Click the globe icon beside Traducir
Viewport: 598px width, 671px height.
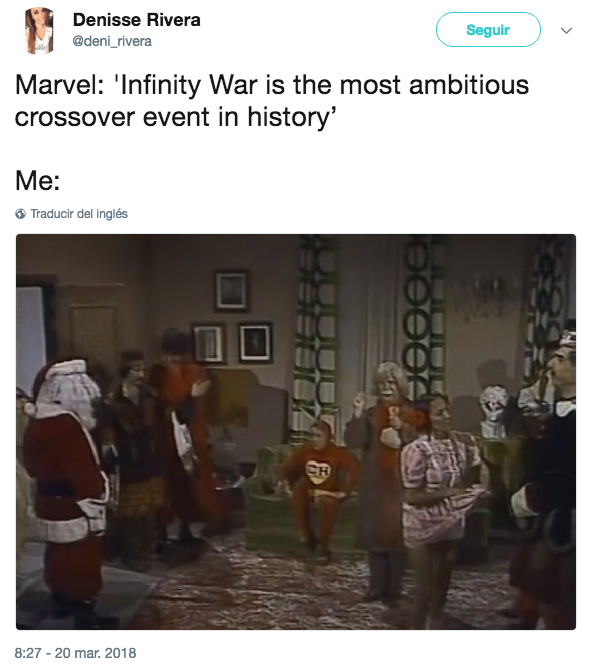pyautogui.click(x=20, y=214)
